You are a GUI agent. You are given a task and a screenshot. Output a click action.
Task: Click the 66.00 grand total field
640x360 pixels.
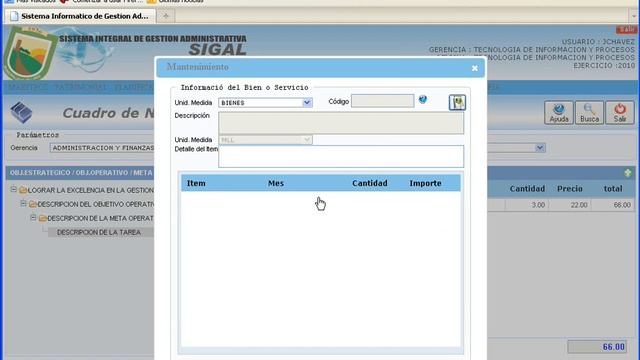click(x=597, y=347)
